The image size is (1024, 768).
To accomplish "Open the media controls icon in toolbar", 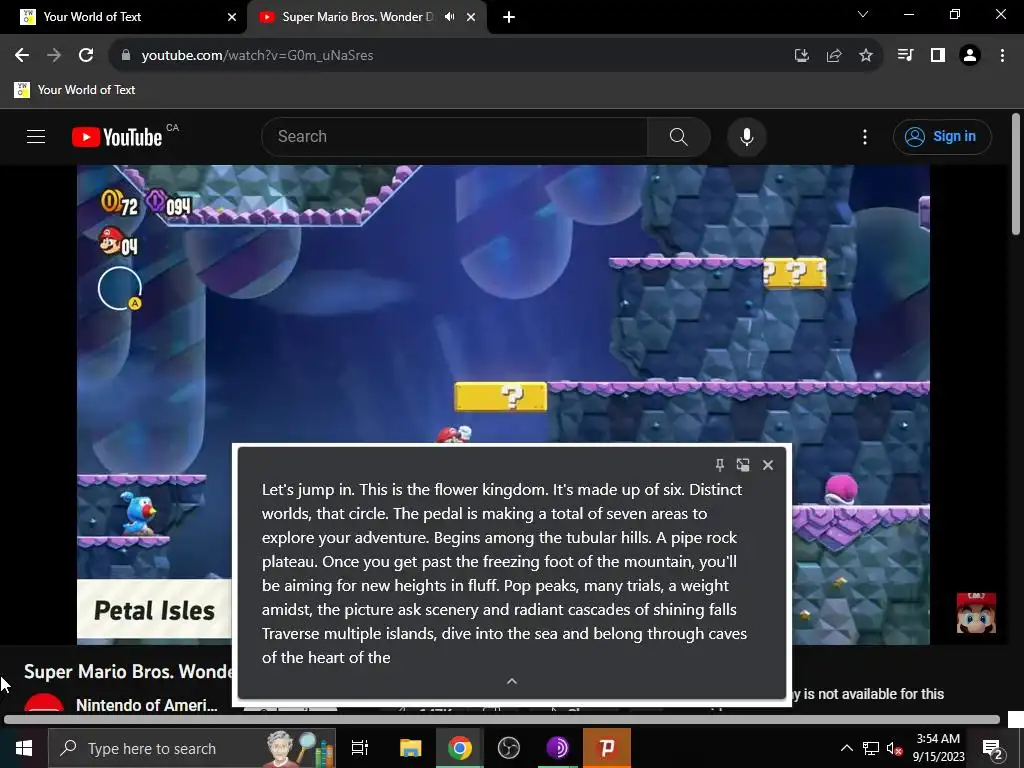I will pyautogui.click(x=905, y=56).
